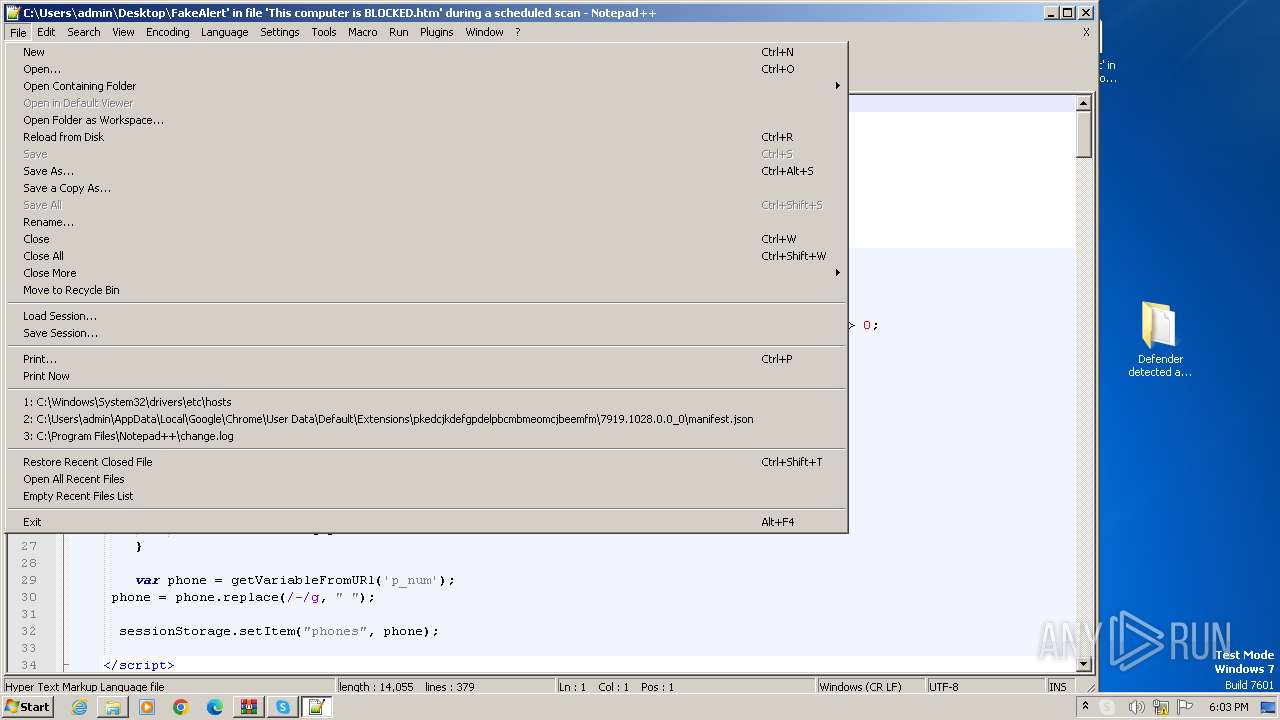Click the INS status indicator

pos(1058,687)
